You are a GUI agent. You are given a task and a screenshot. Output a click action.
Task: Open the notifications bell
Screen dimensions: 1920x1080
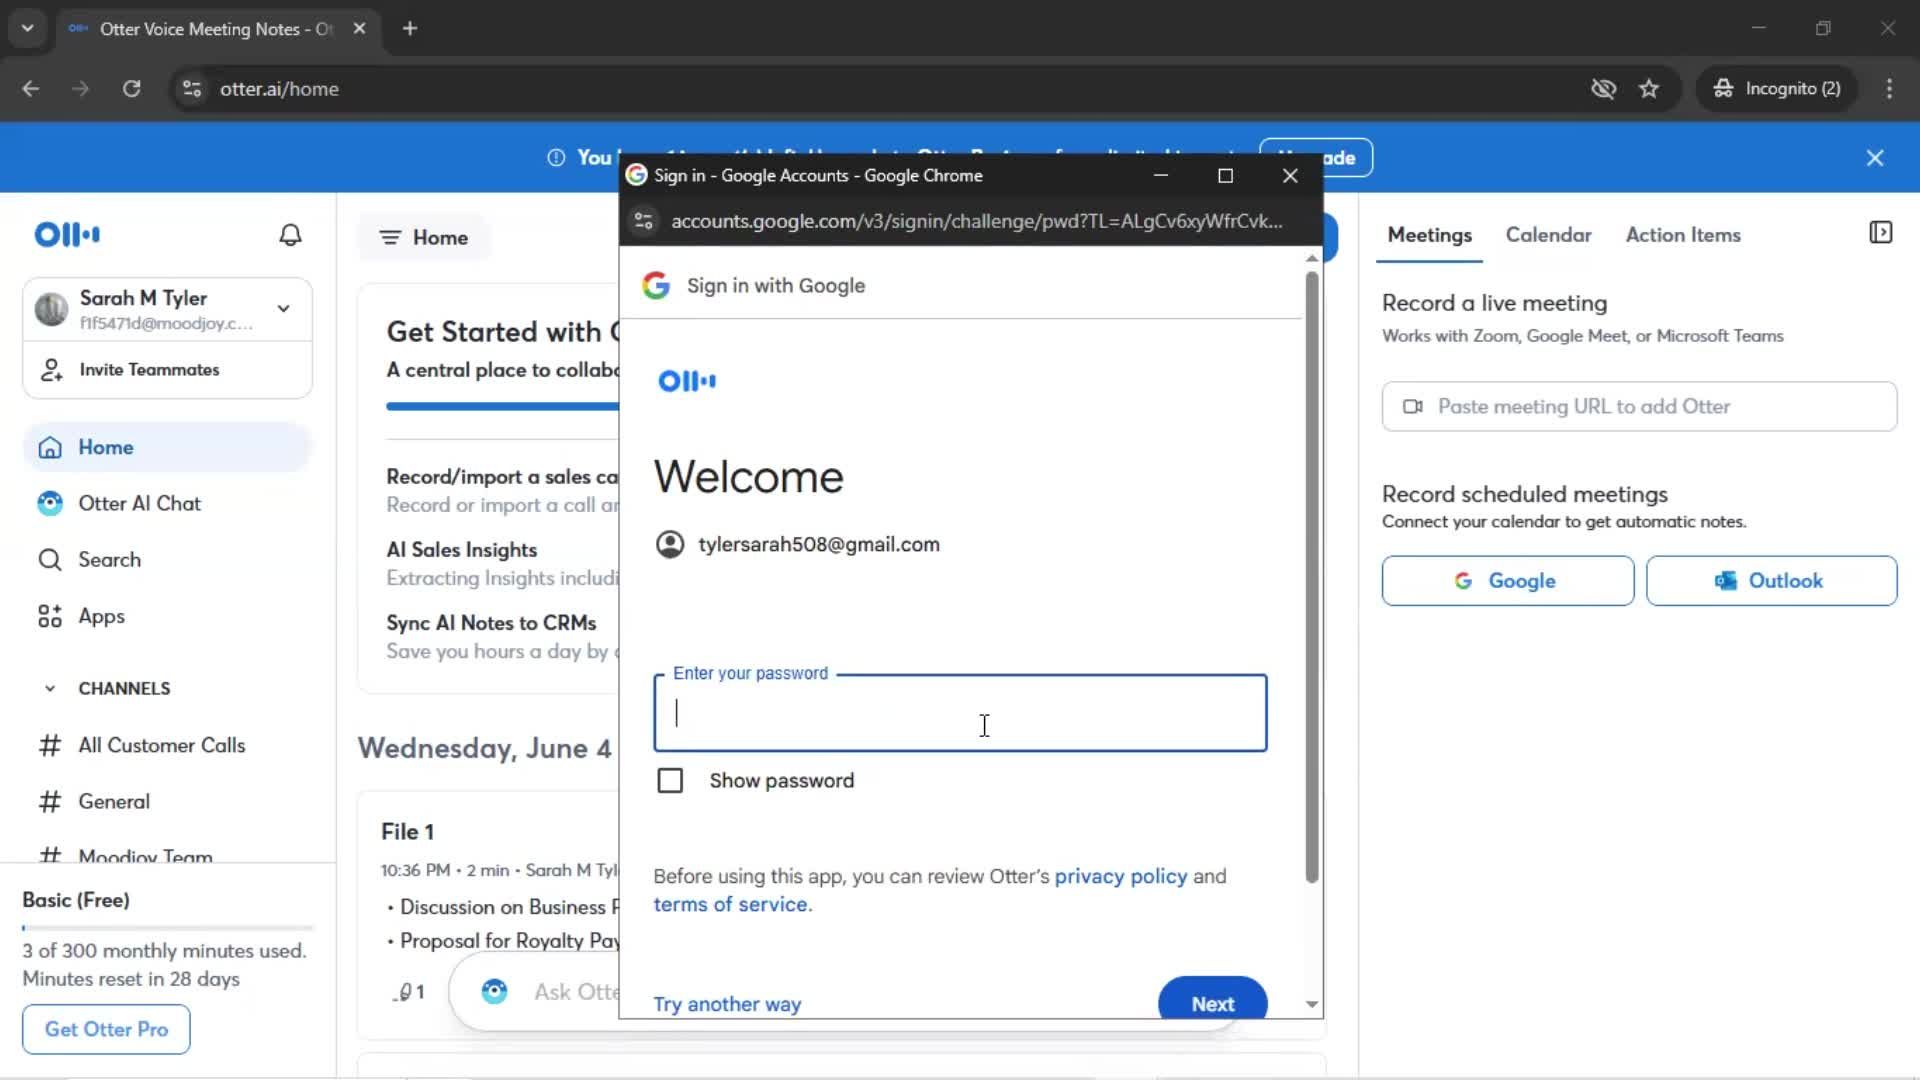290,235
